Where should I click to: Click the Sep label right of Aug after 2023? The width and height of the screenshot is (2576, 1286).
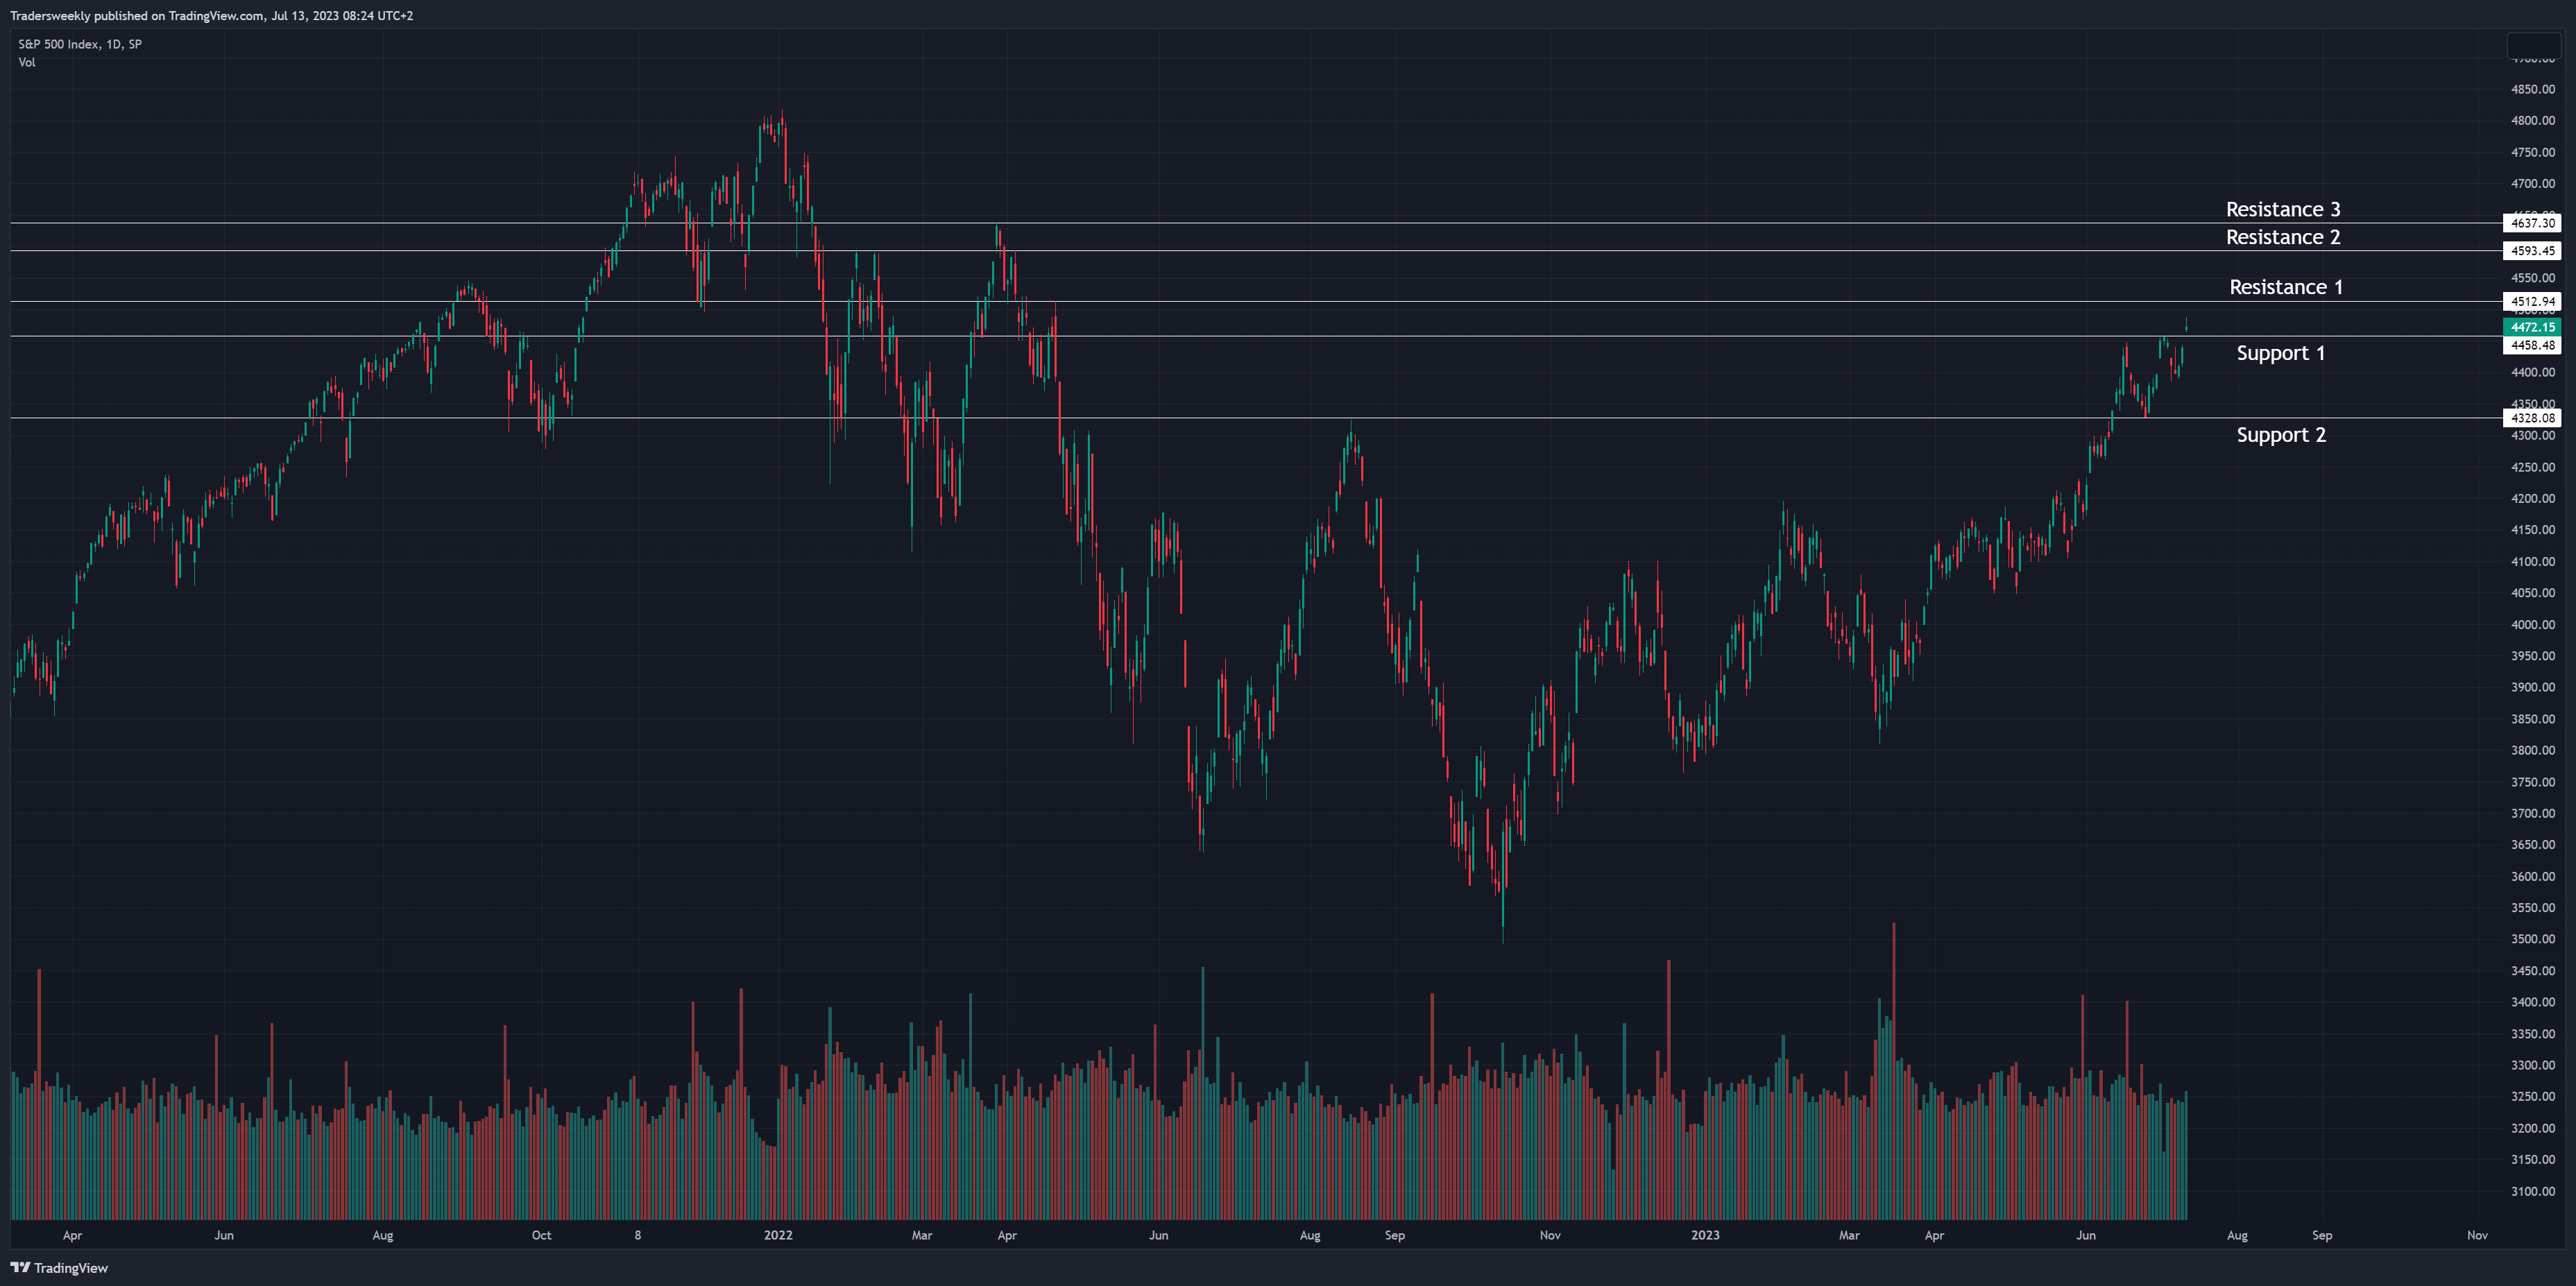pyautogui.click(x=2322, y=1235)
